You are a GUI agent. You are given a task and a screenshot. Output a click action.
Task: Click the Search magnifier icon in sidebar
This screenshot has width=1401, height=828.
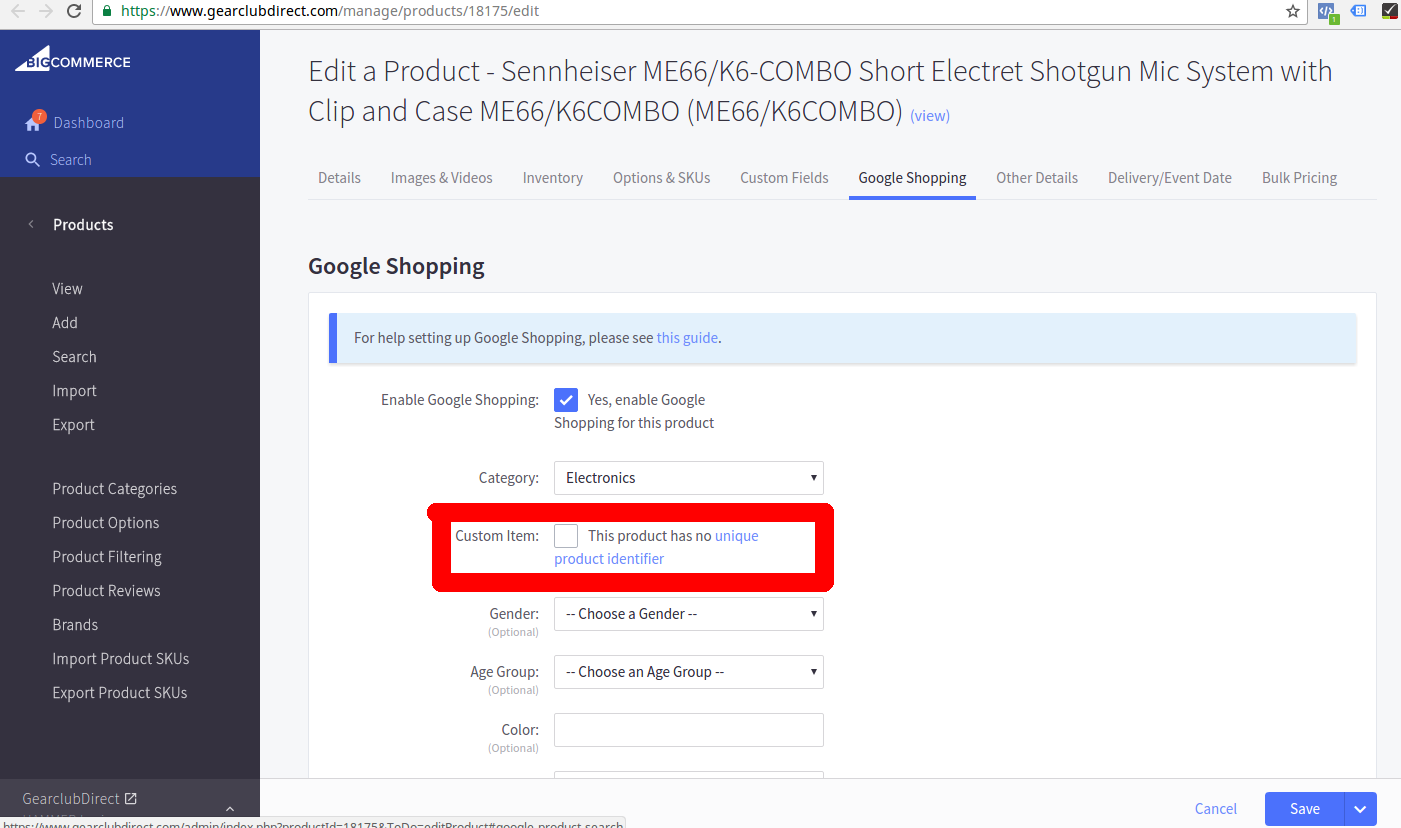(x=32, y=160)
